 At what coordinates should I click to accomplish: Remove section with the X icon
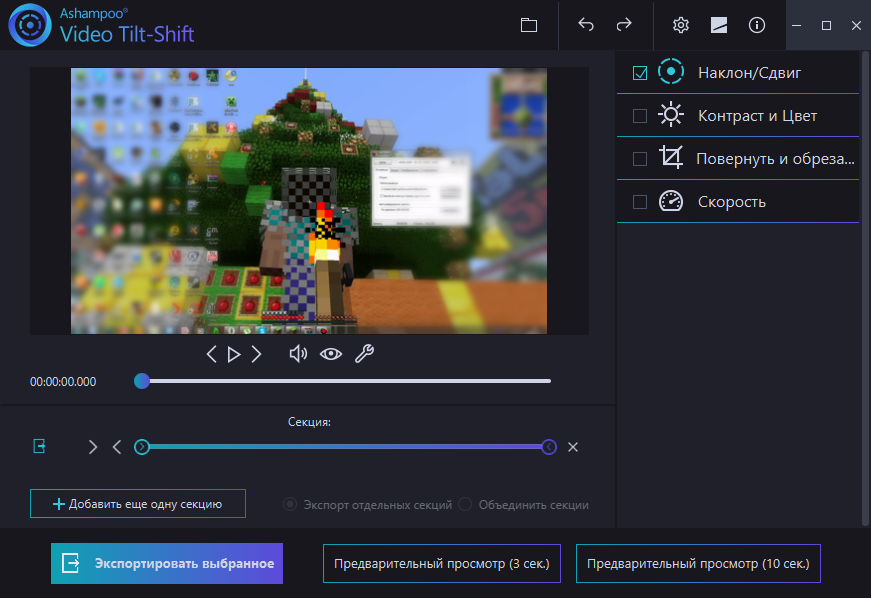point(573,447)
